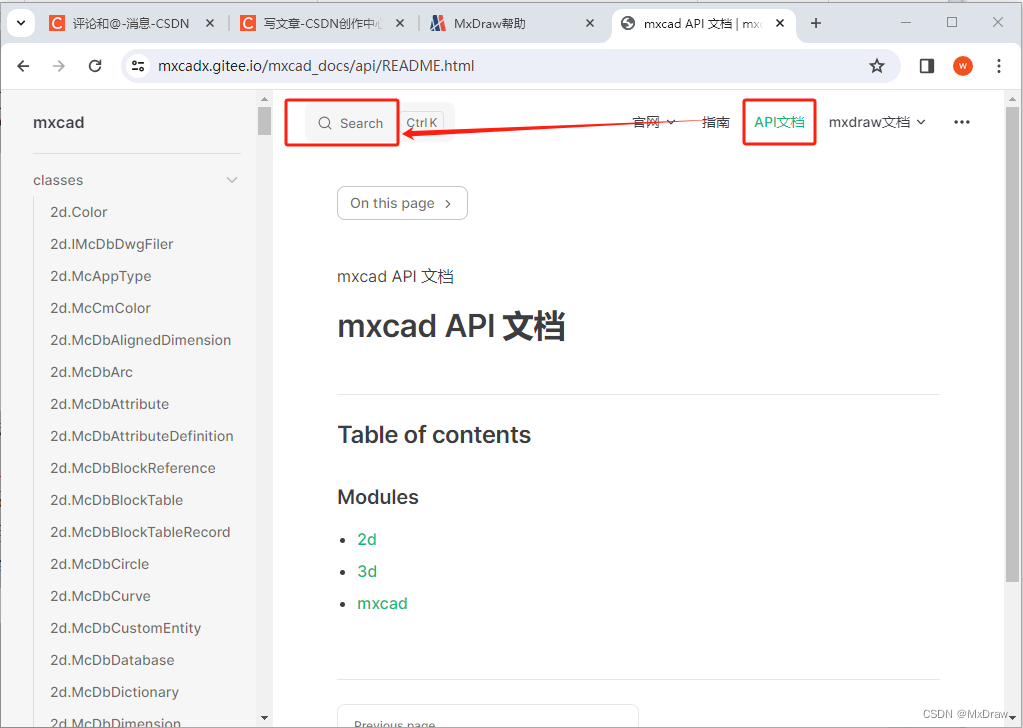Collapse the classes sidebar section
Viewport: 1023px width, 728px height.
pyautogui.click(x=232, y=180)
